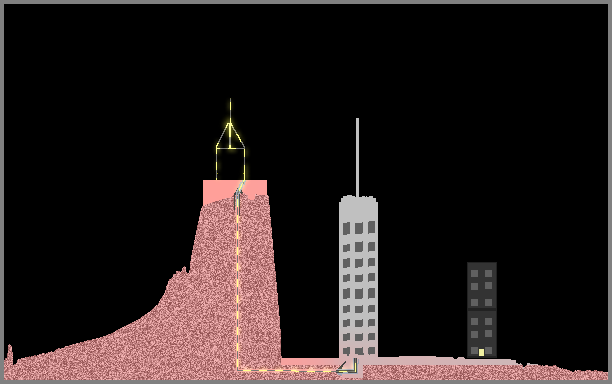Select the gray tower's tall antenna spire

point(357,157)
